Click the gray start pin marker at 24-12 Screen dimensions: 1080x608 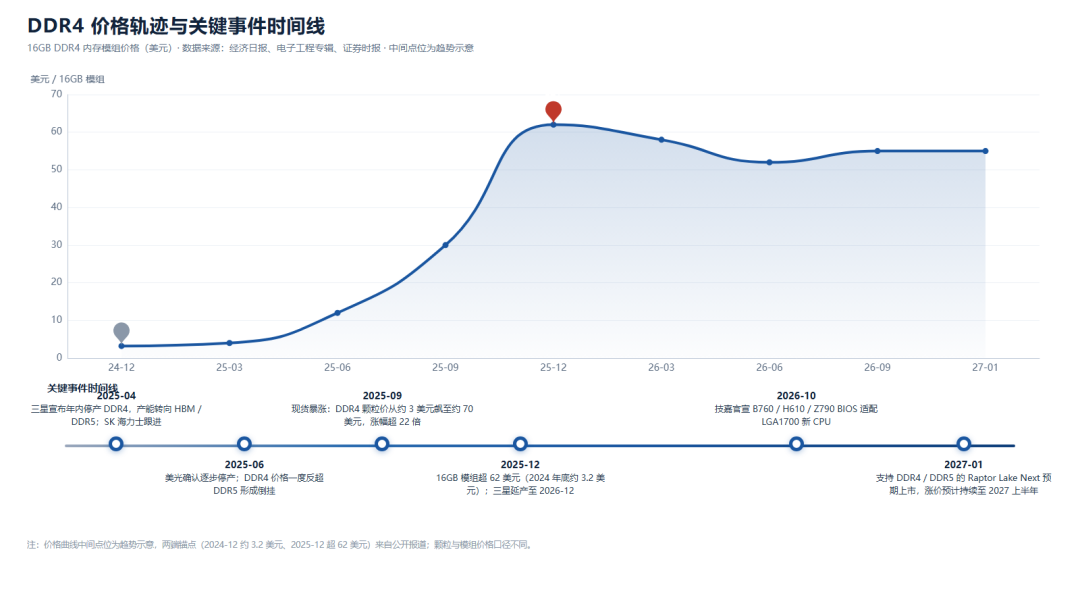pos(121,332)
